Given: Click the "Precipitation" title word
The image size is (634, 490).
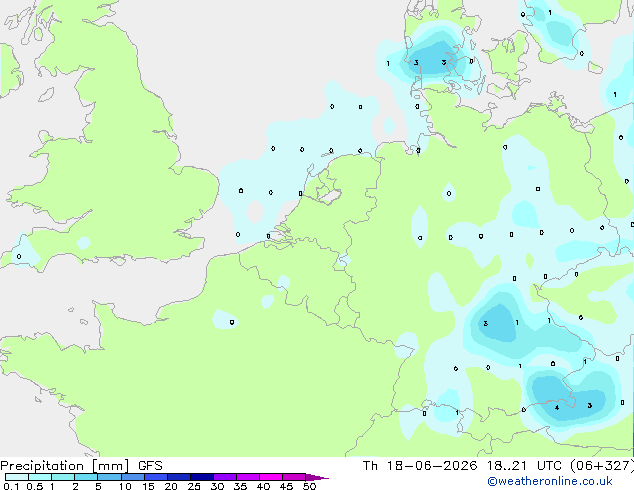Looking at the screenshot, I should (x=42, y=466).
